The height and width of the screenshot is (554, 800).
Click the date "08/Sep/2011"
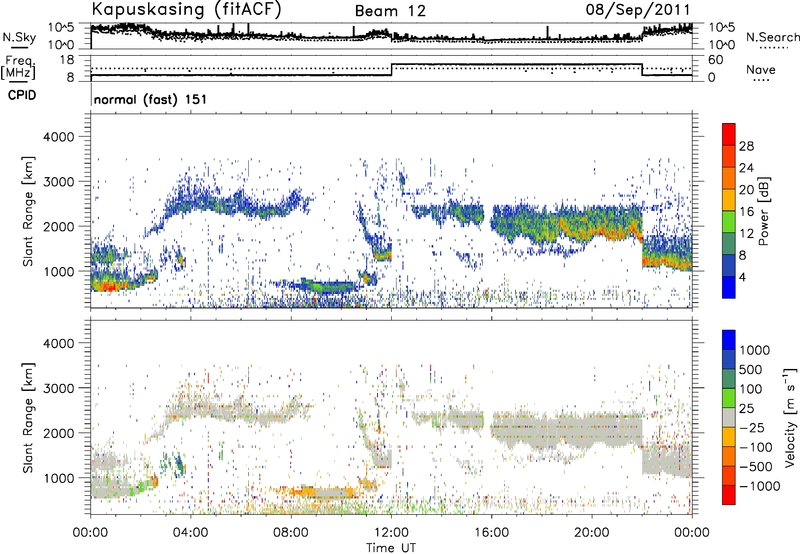pos(638,9)
